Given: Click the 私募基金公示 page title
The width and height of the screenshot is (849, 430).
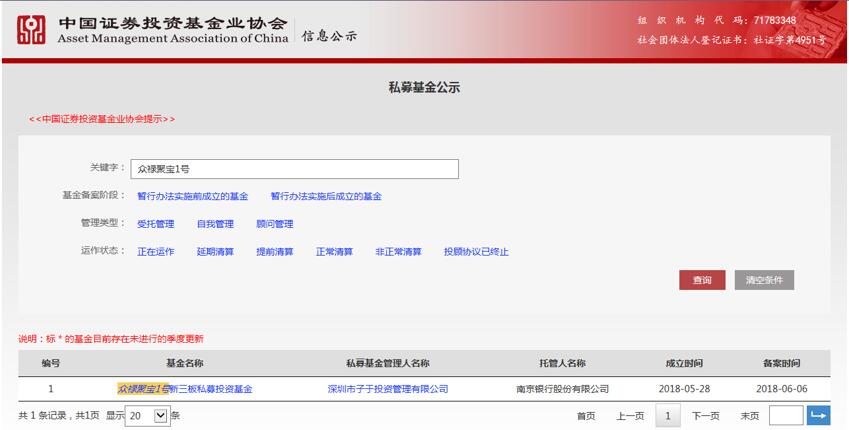Looking at the screenshot, I should point(424,88).
